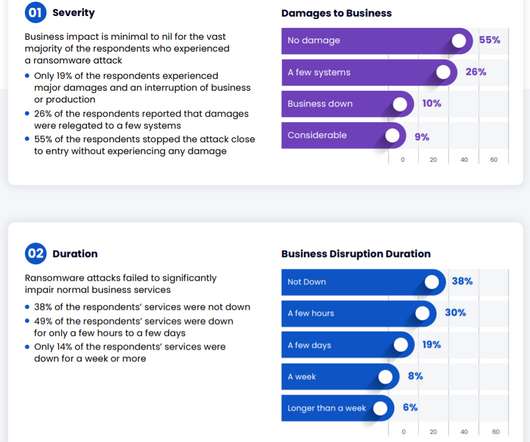Click the No damage bar label

coord(314,41)
